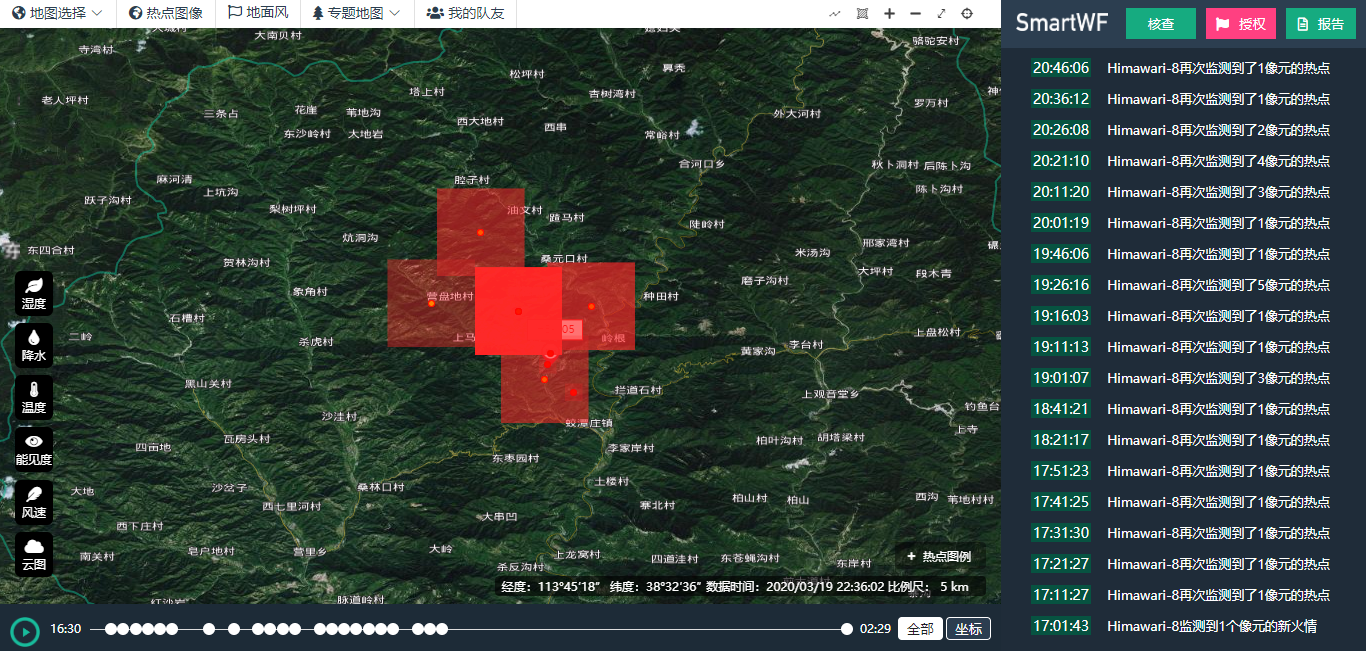Open the 地图选择 dropdown
Screen dimensions: 1366x651
pos(58,13)
